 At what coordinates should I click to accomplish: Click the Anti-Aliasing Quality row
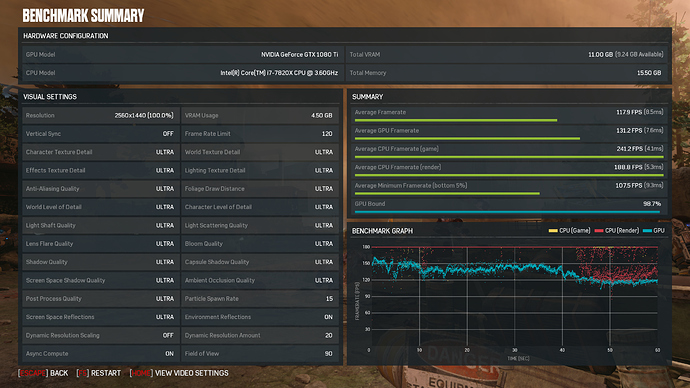[101, 189]
